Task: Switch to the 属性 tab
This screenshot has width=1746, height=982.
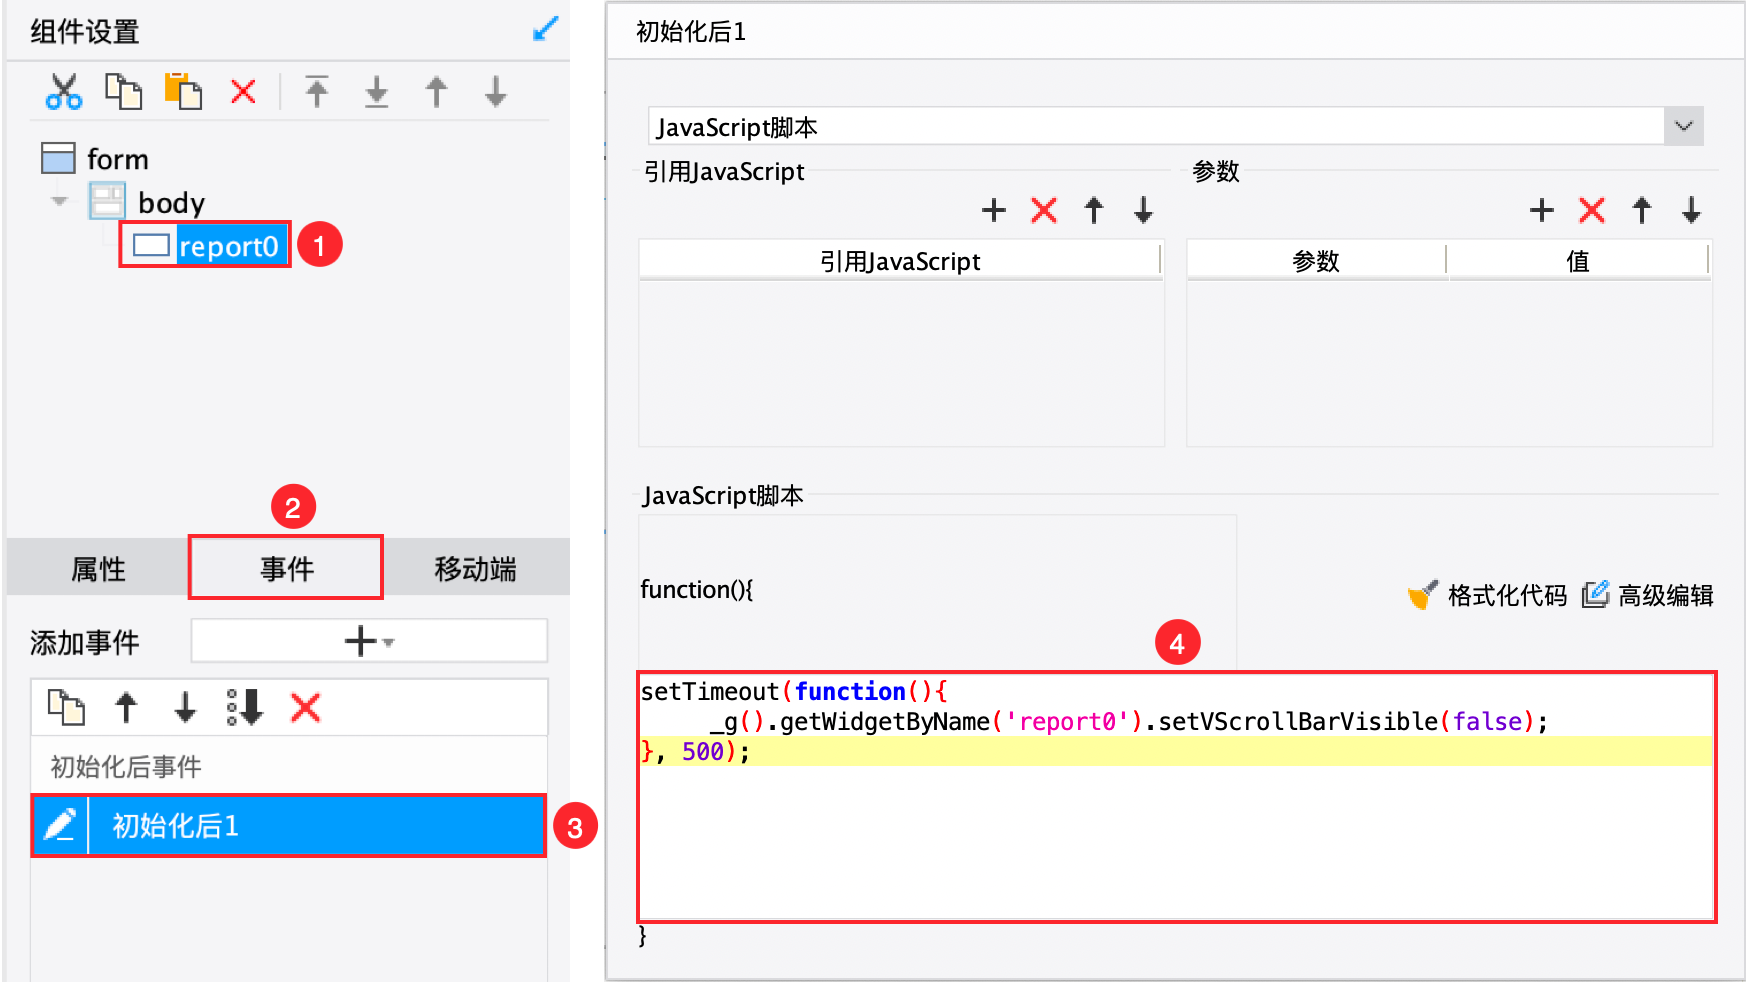Action: point(98,569)
